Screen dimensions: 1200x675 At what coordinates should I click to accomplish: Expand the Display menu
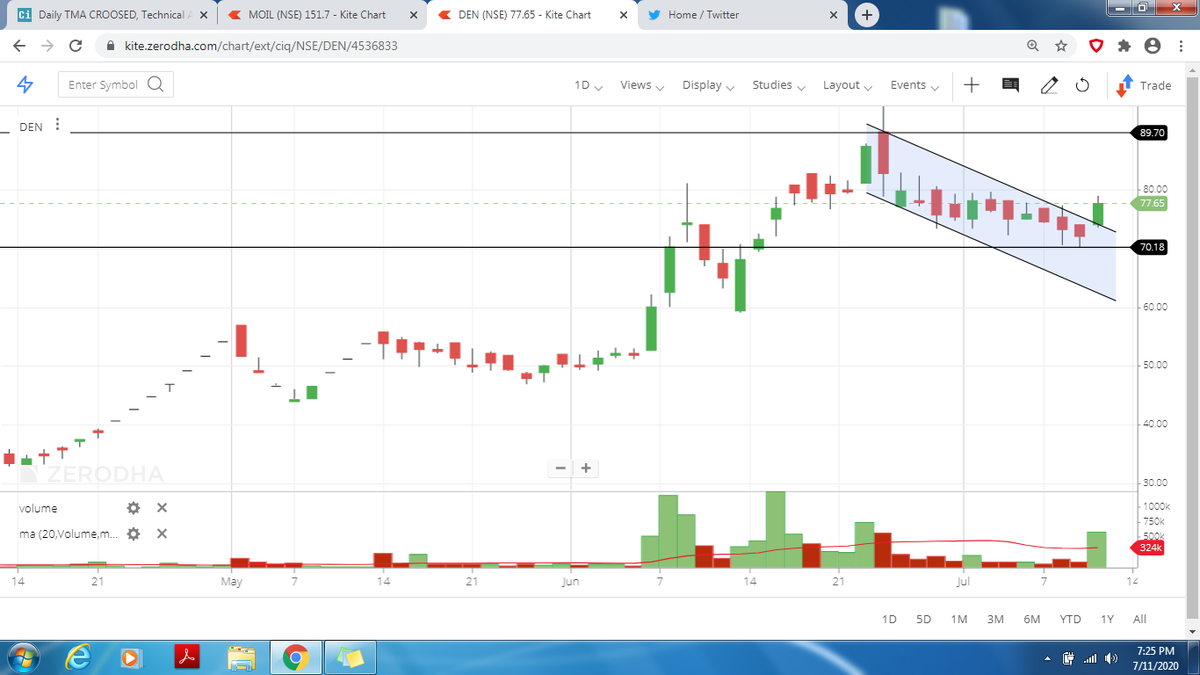pos(708,85)
